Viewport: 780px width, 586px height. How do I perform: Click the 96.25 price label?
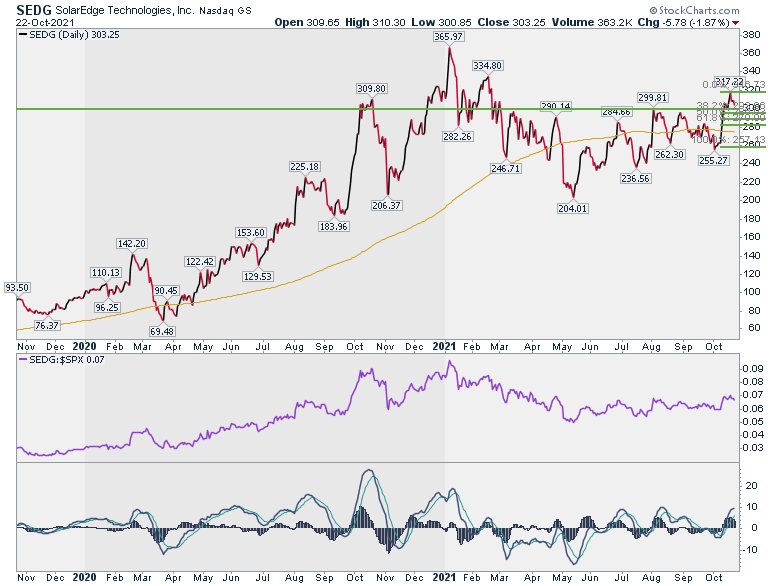tap(107, 307)
